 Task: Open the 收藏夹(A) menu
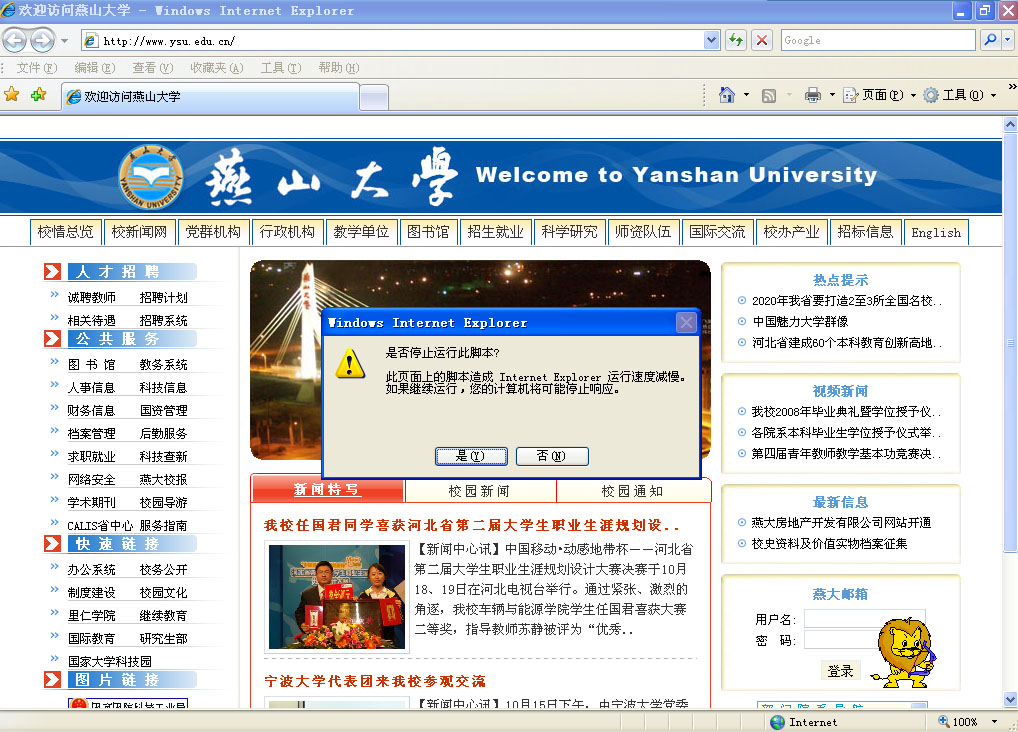(x=216, y=68)
